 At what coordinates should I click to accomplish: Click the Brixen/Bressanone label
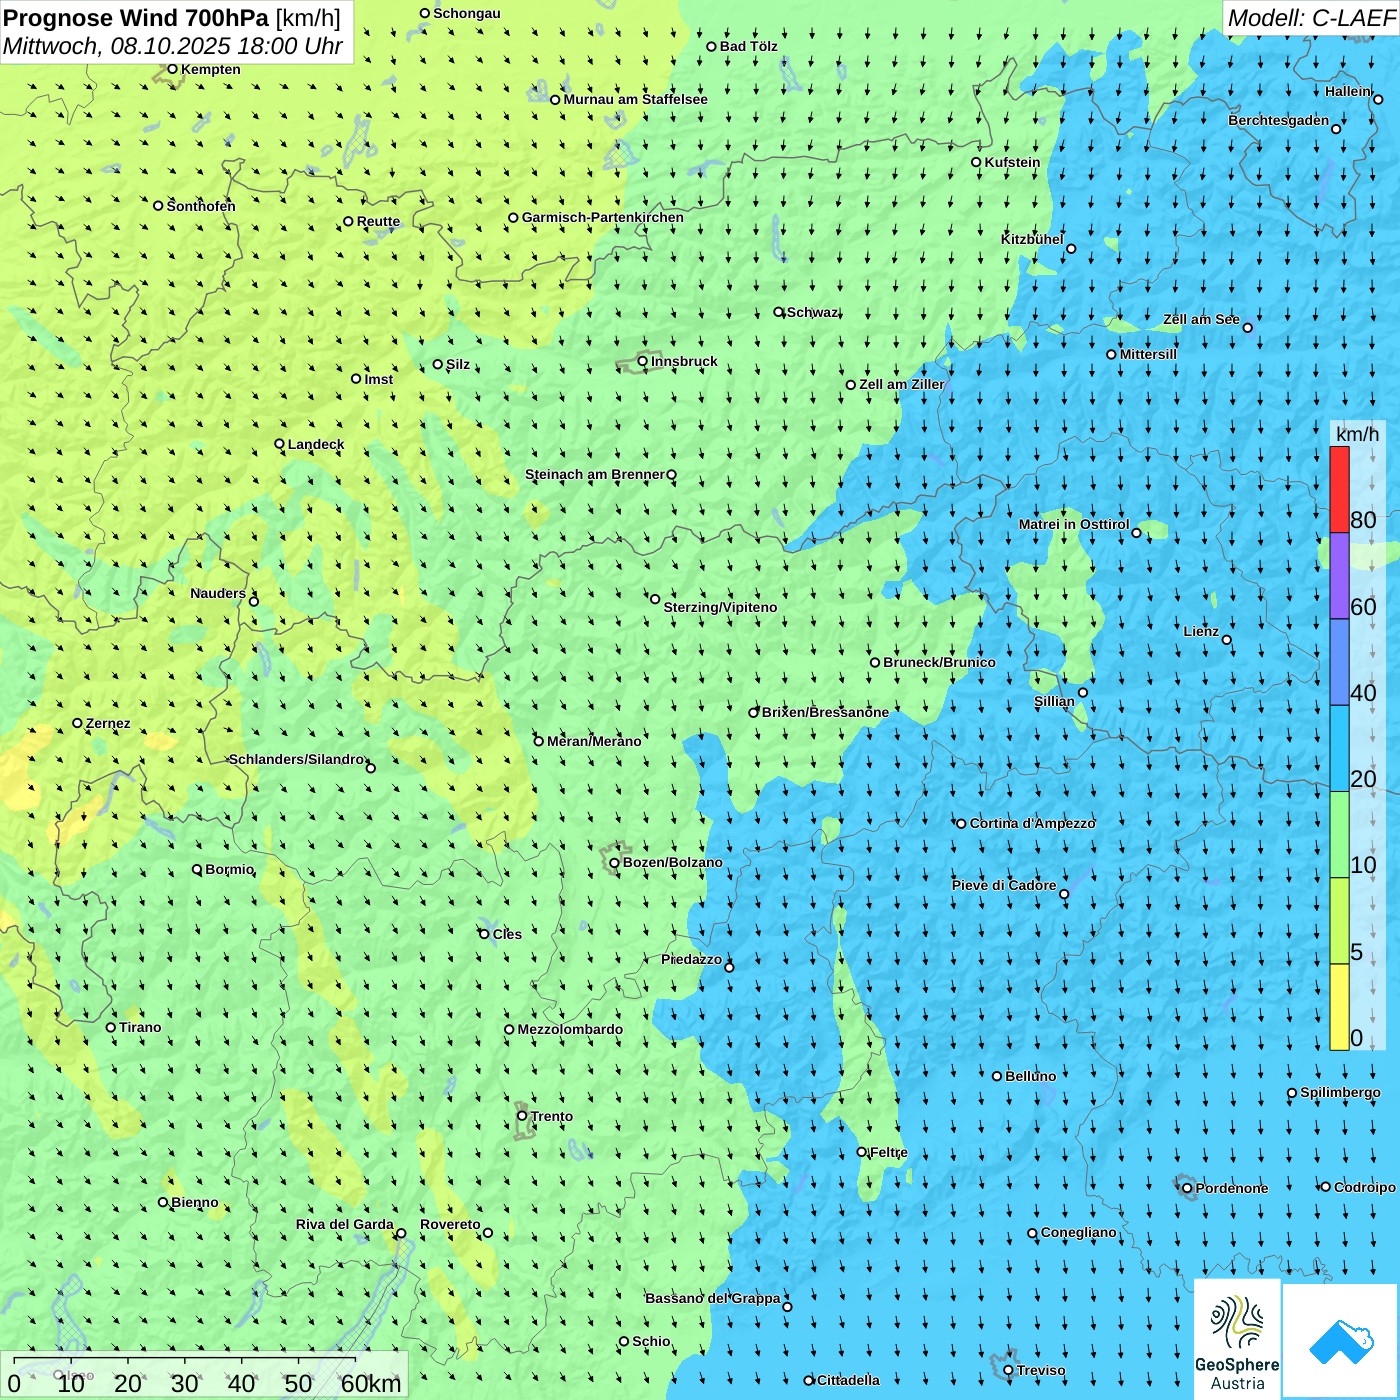825,712
